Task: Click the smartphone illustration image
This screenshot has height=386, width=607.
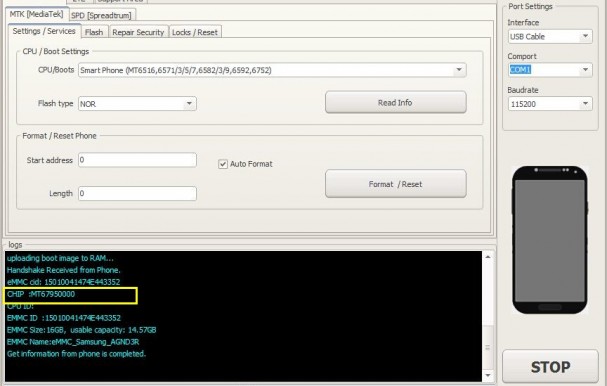Action: click(550, 240)
